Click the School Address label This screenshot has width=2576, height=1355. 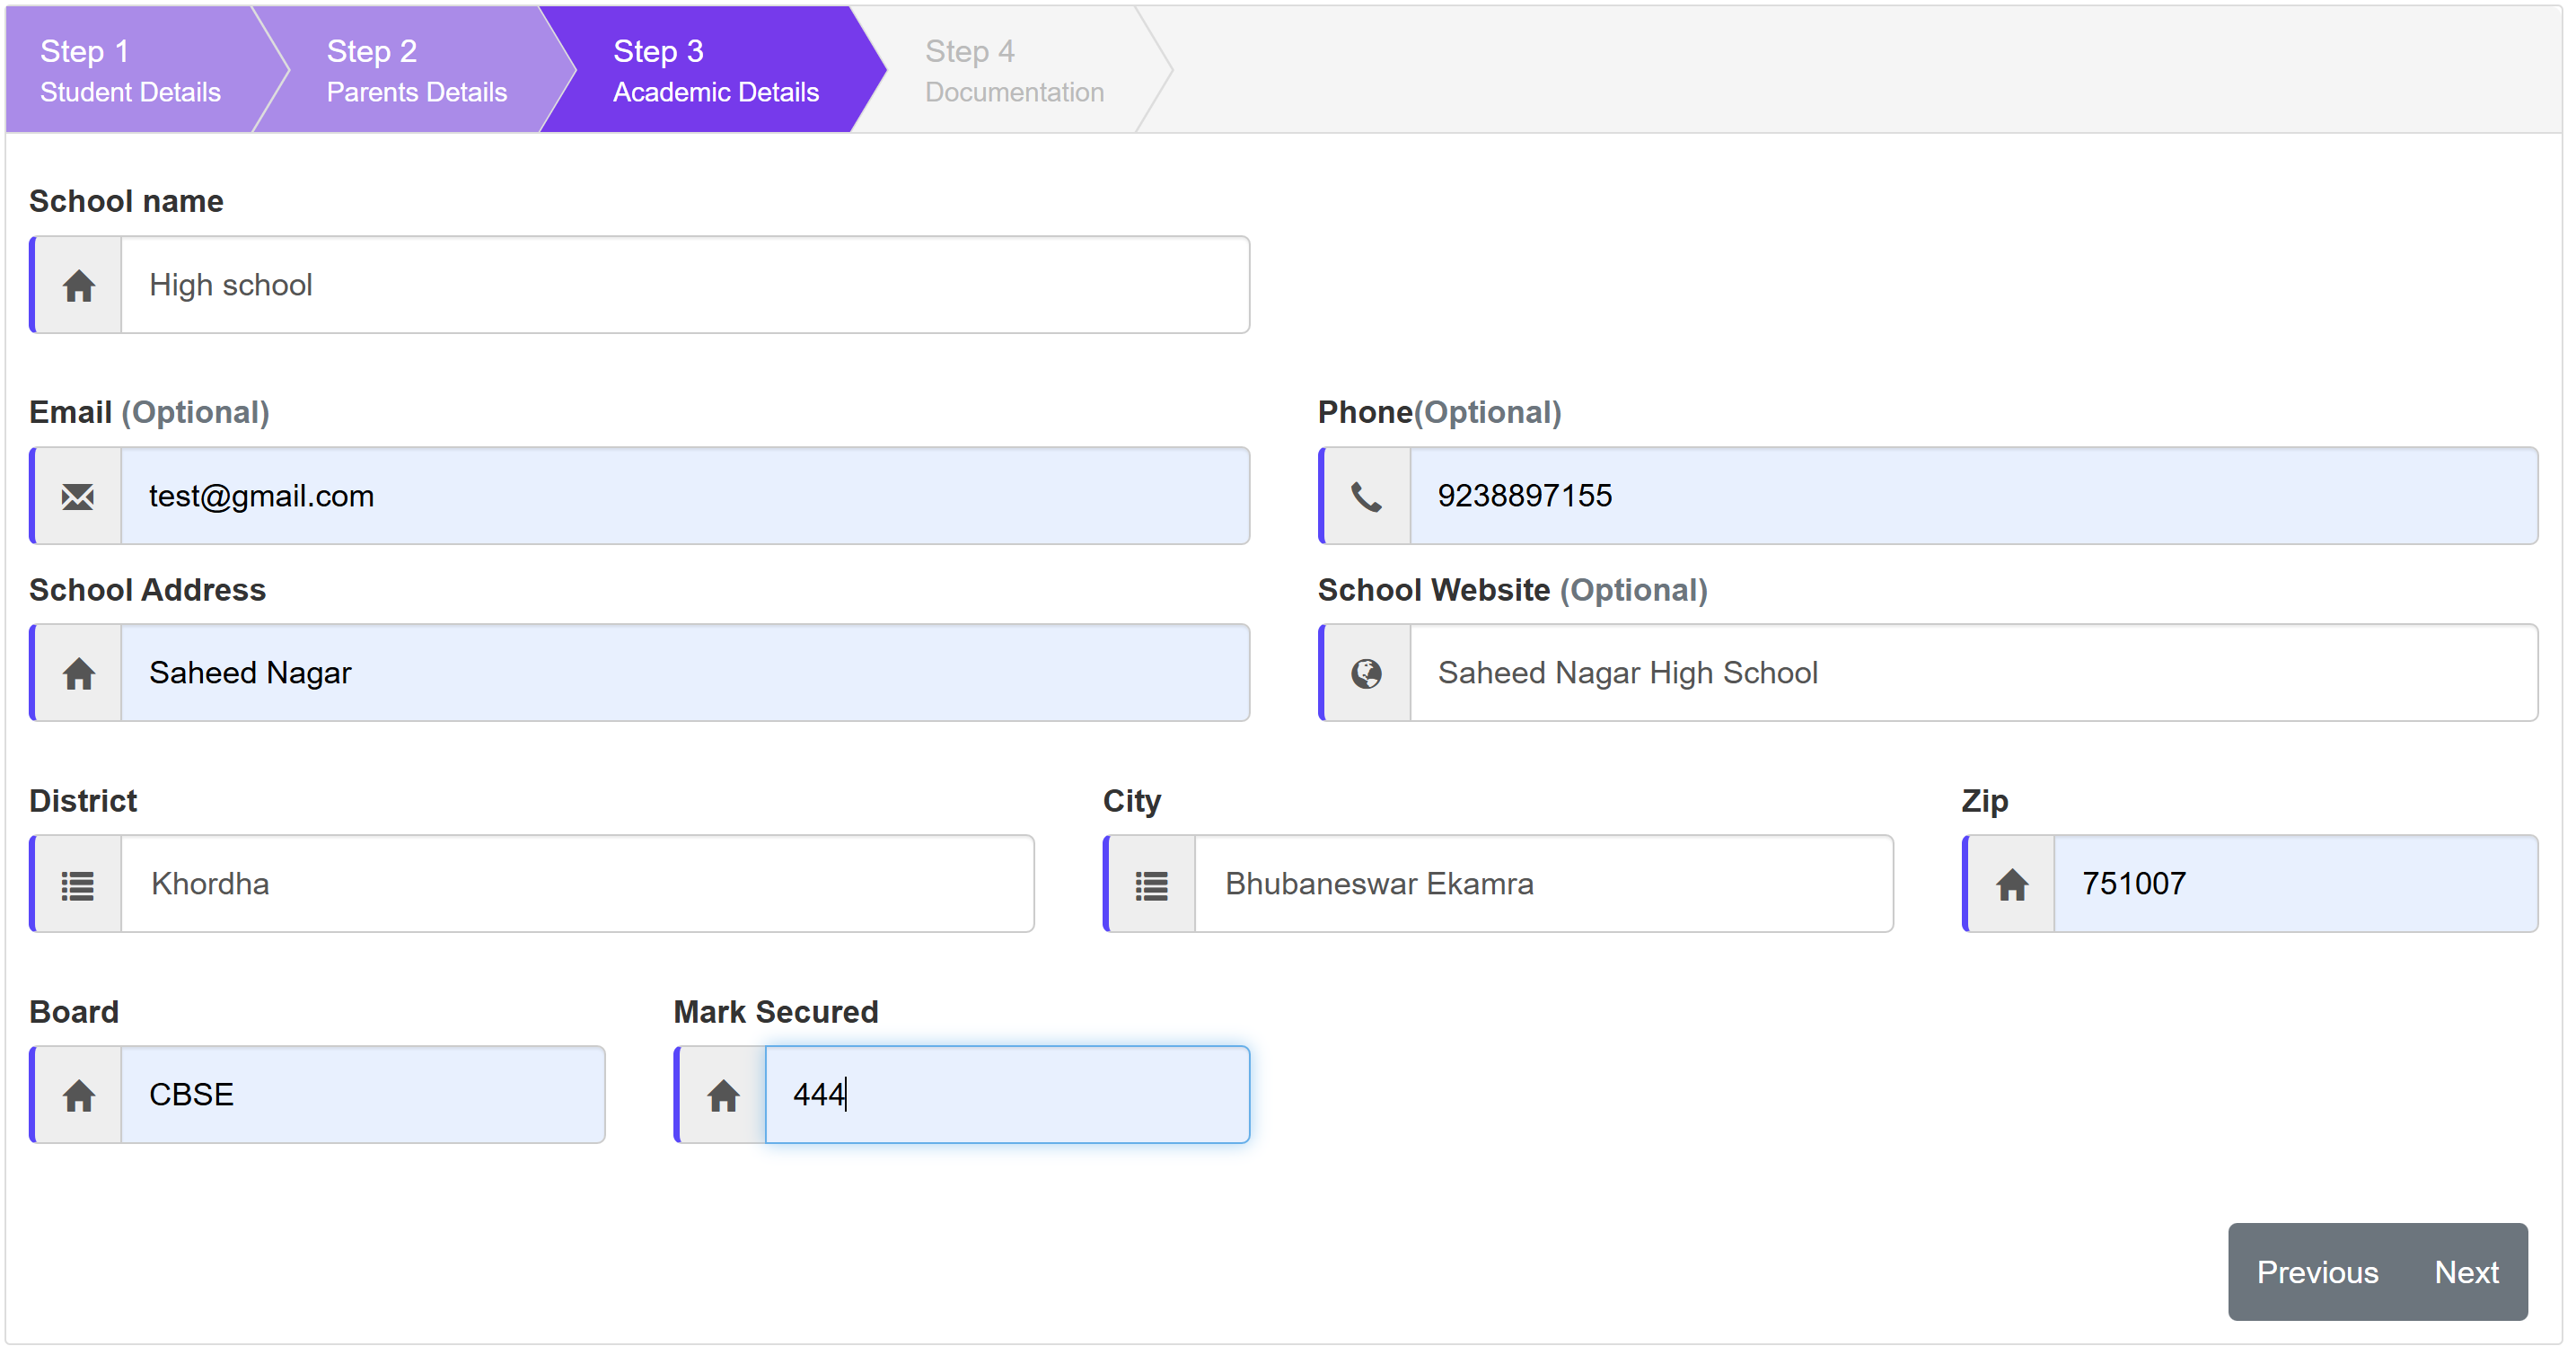coord(147,590)
